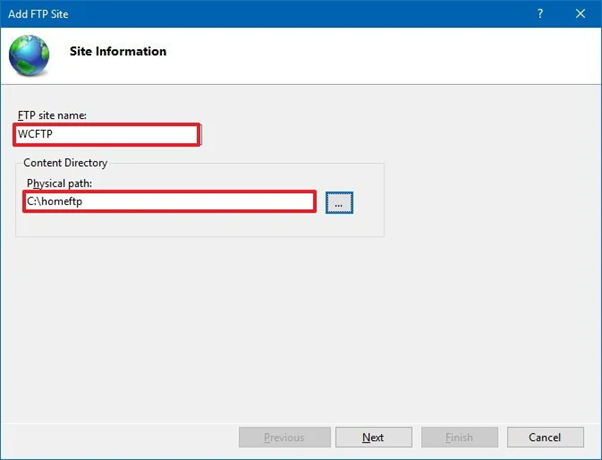Click the Content Directory group label
The width and height of the screenshot is (602, 460).
pyautogui.click(x=65, y=163)
